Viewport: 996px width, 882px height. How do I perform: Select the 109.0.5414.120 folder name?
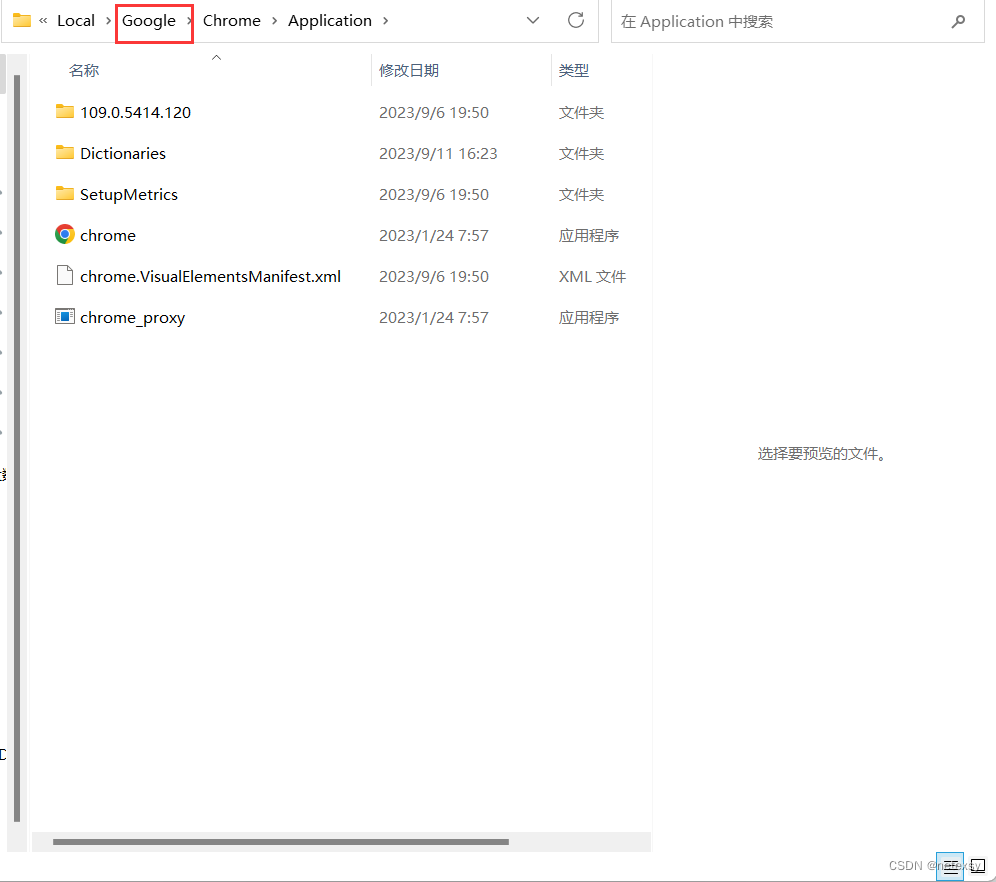[x=135, y=112]
